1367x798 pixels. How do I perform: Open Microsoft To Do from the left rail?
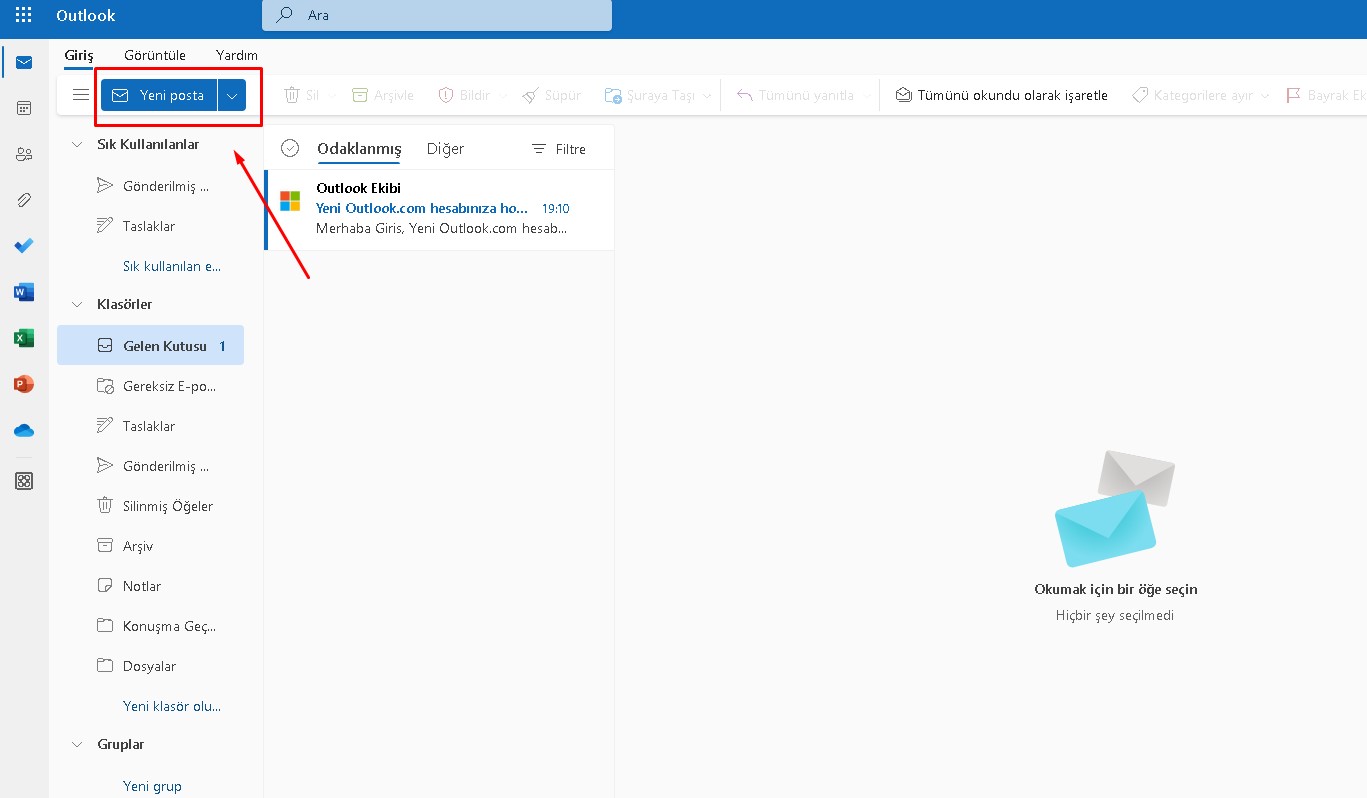(x=23, y=245)
